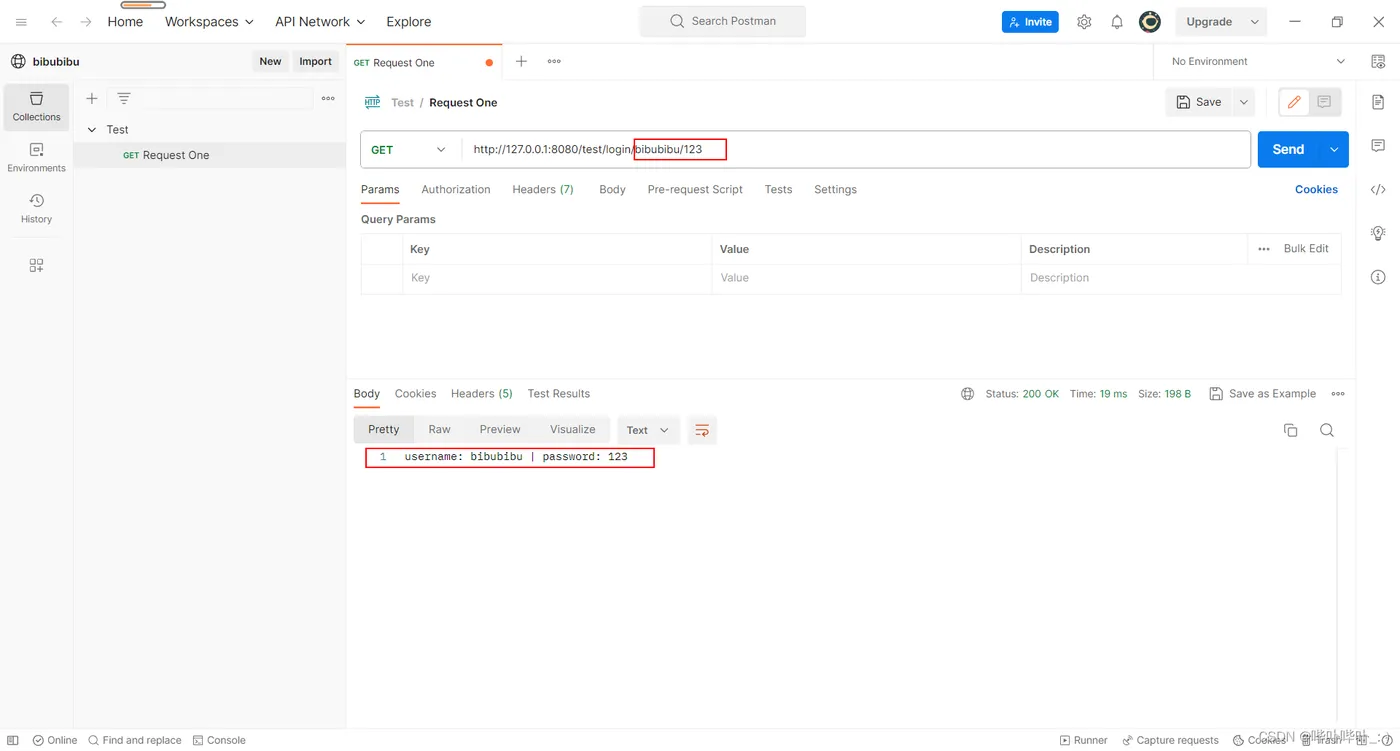This screenshot has height=751, width=1400.
Task: Copy the response body
Action: click(x=1291, y=430)
